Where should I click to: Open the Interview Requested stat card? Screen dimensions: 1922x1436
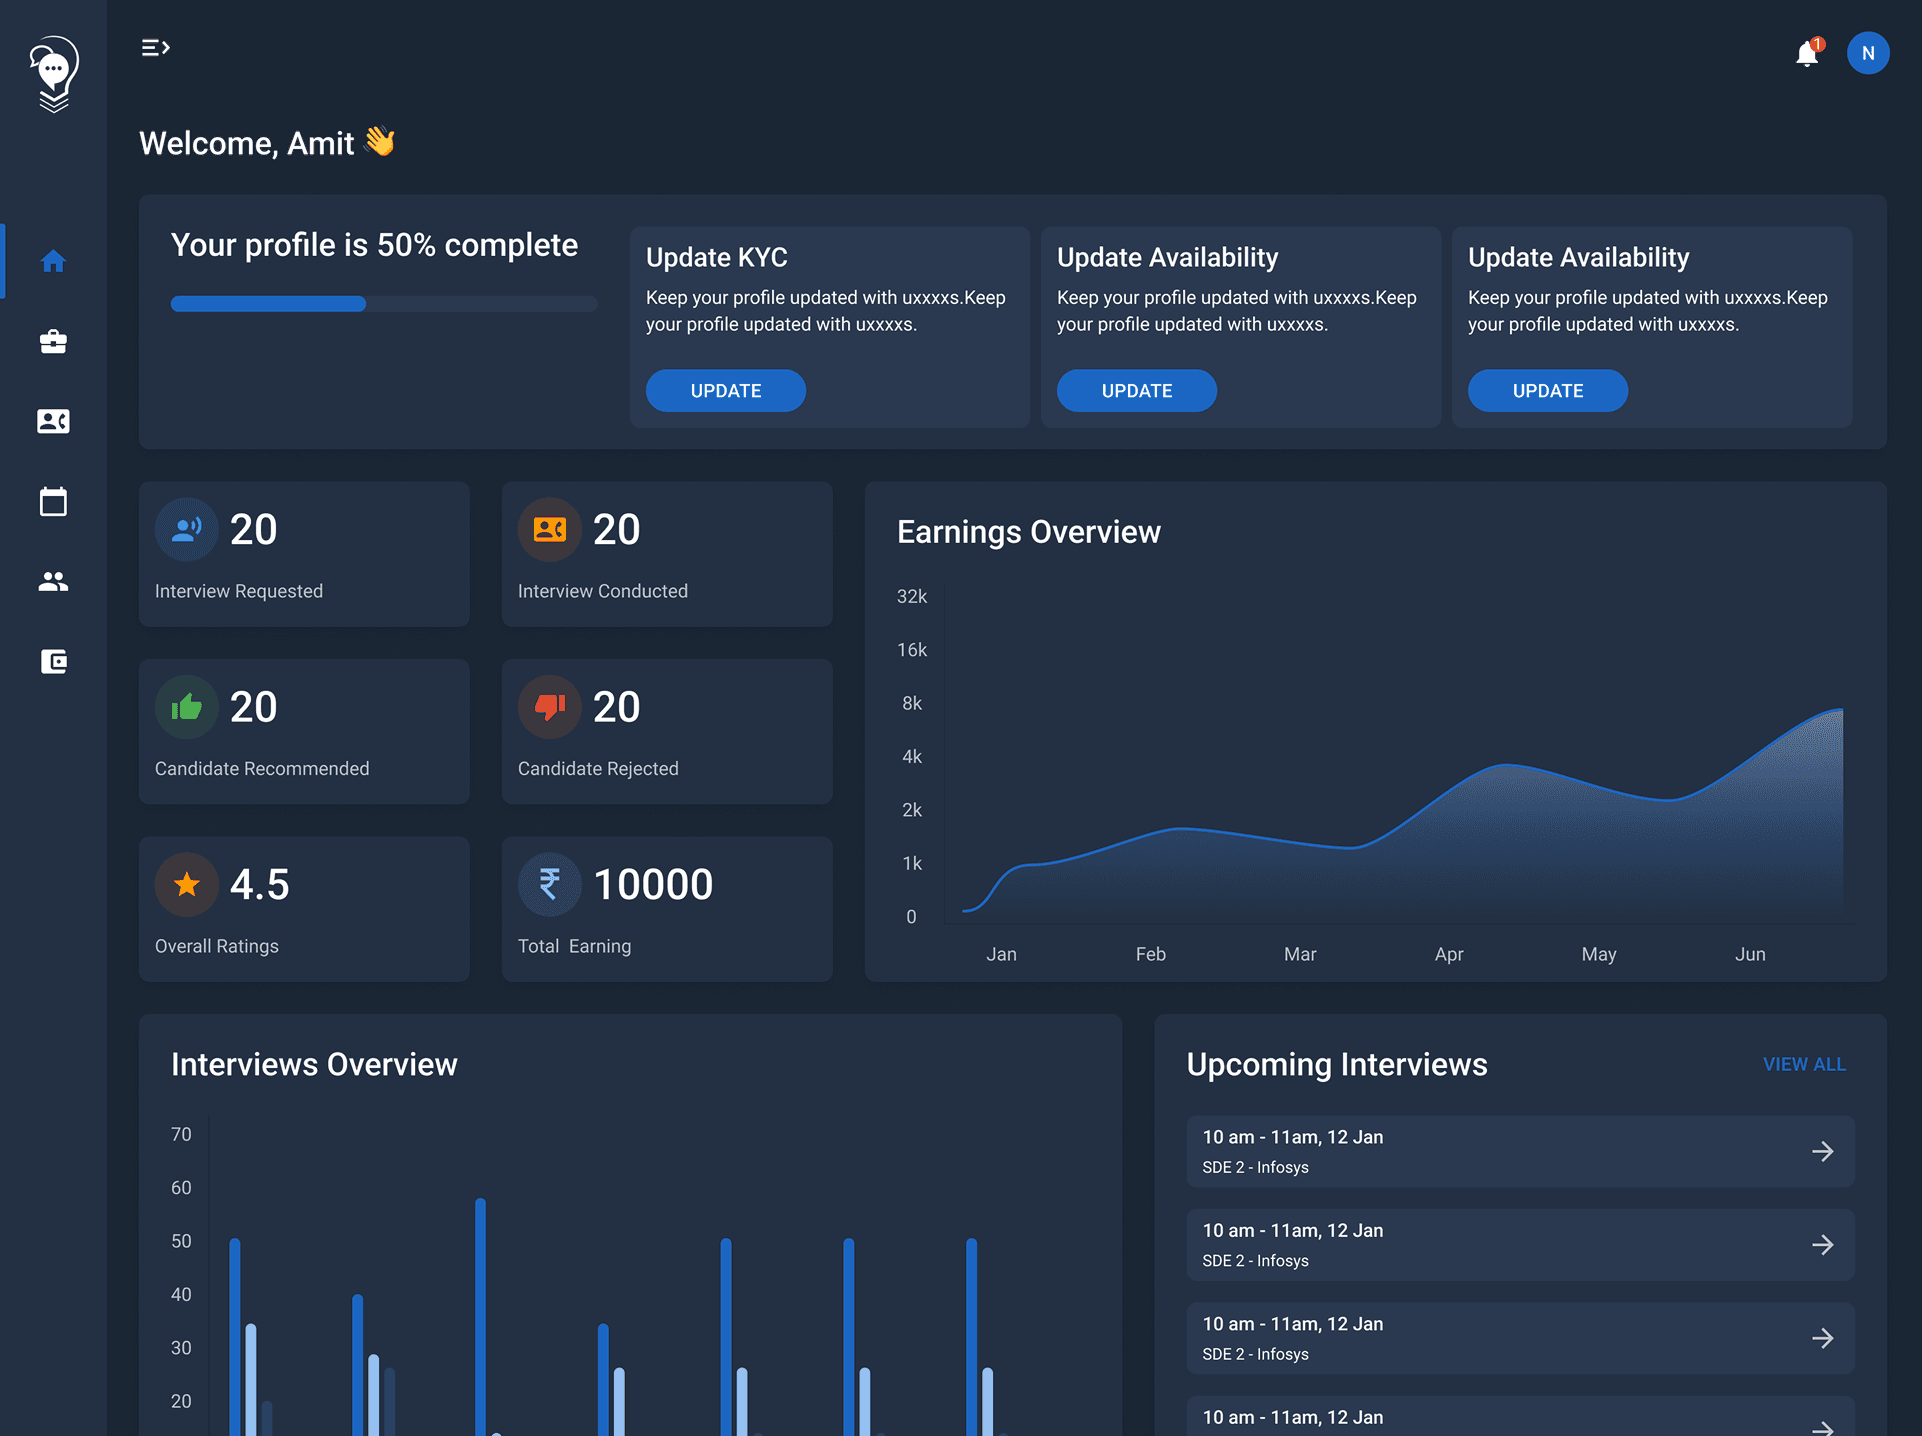[x=304, y=554]
